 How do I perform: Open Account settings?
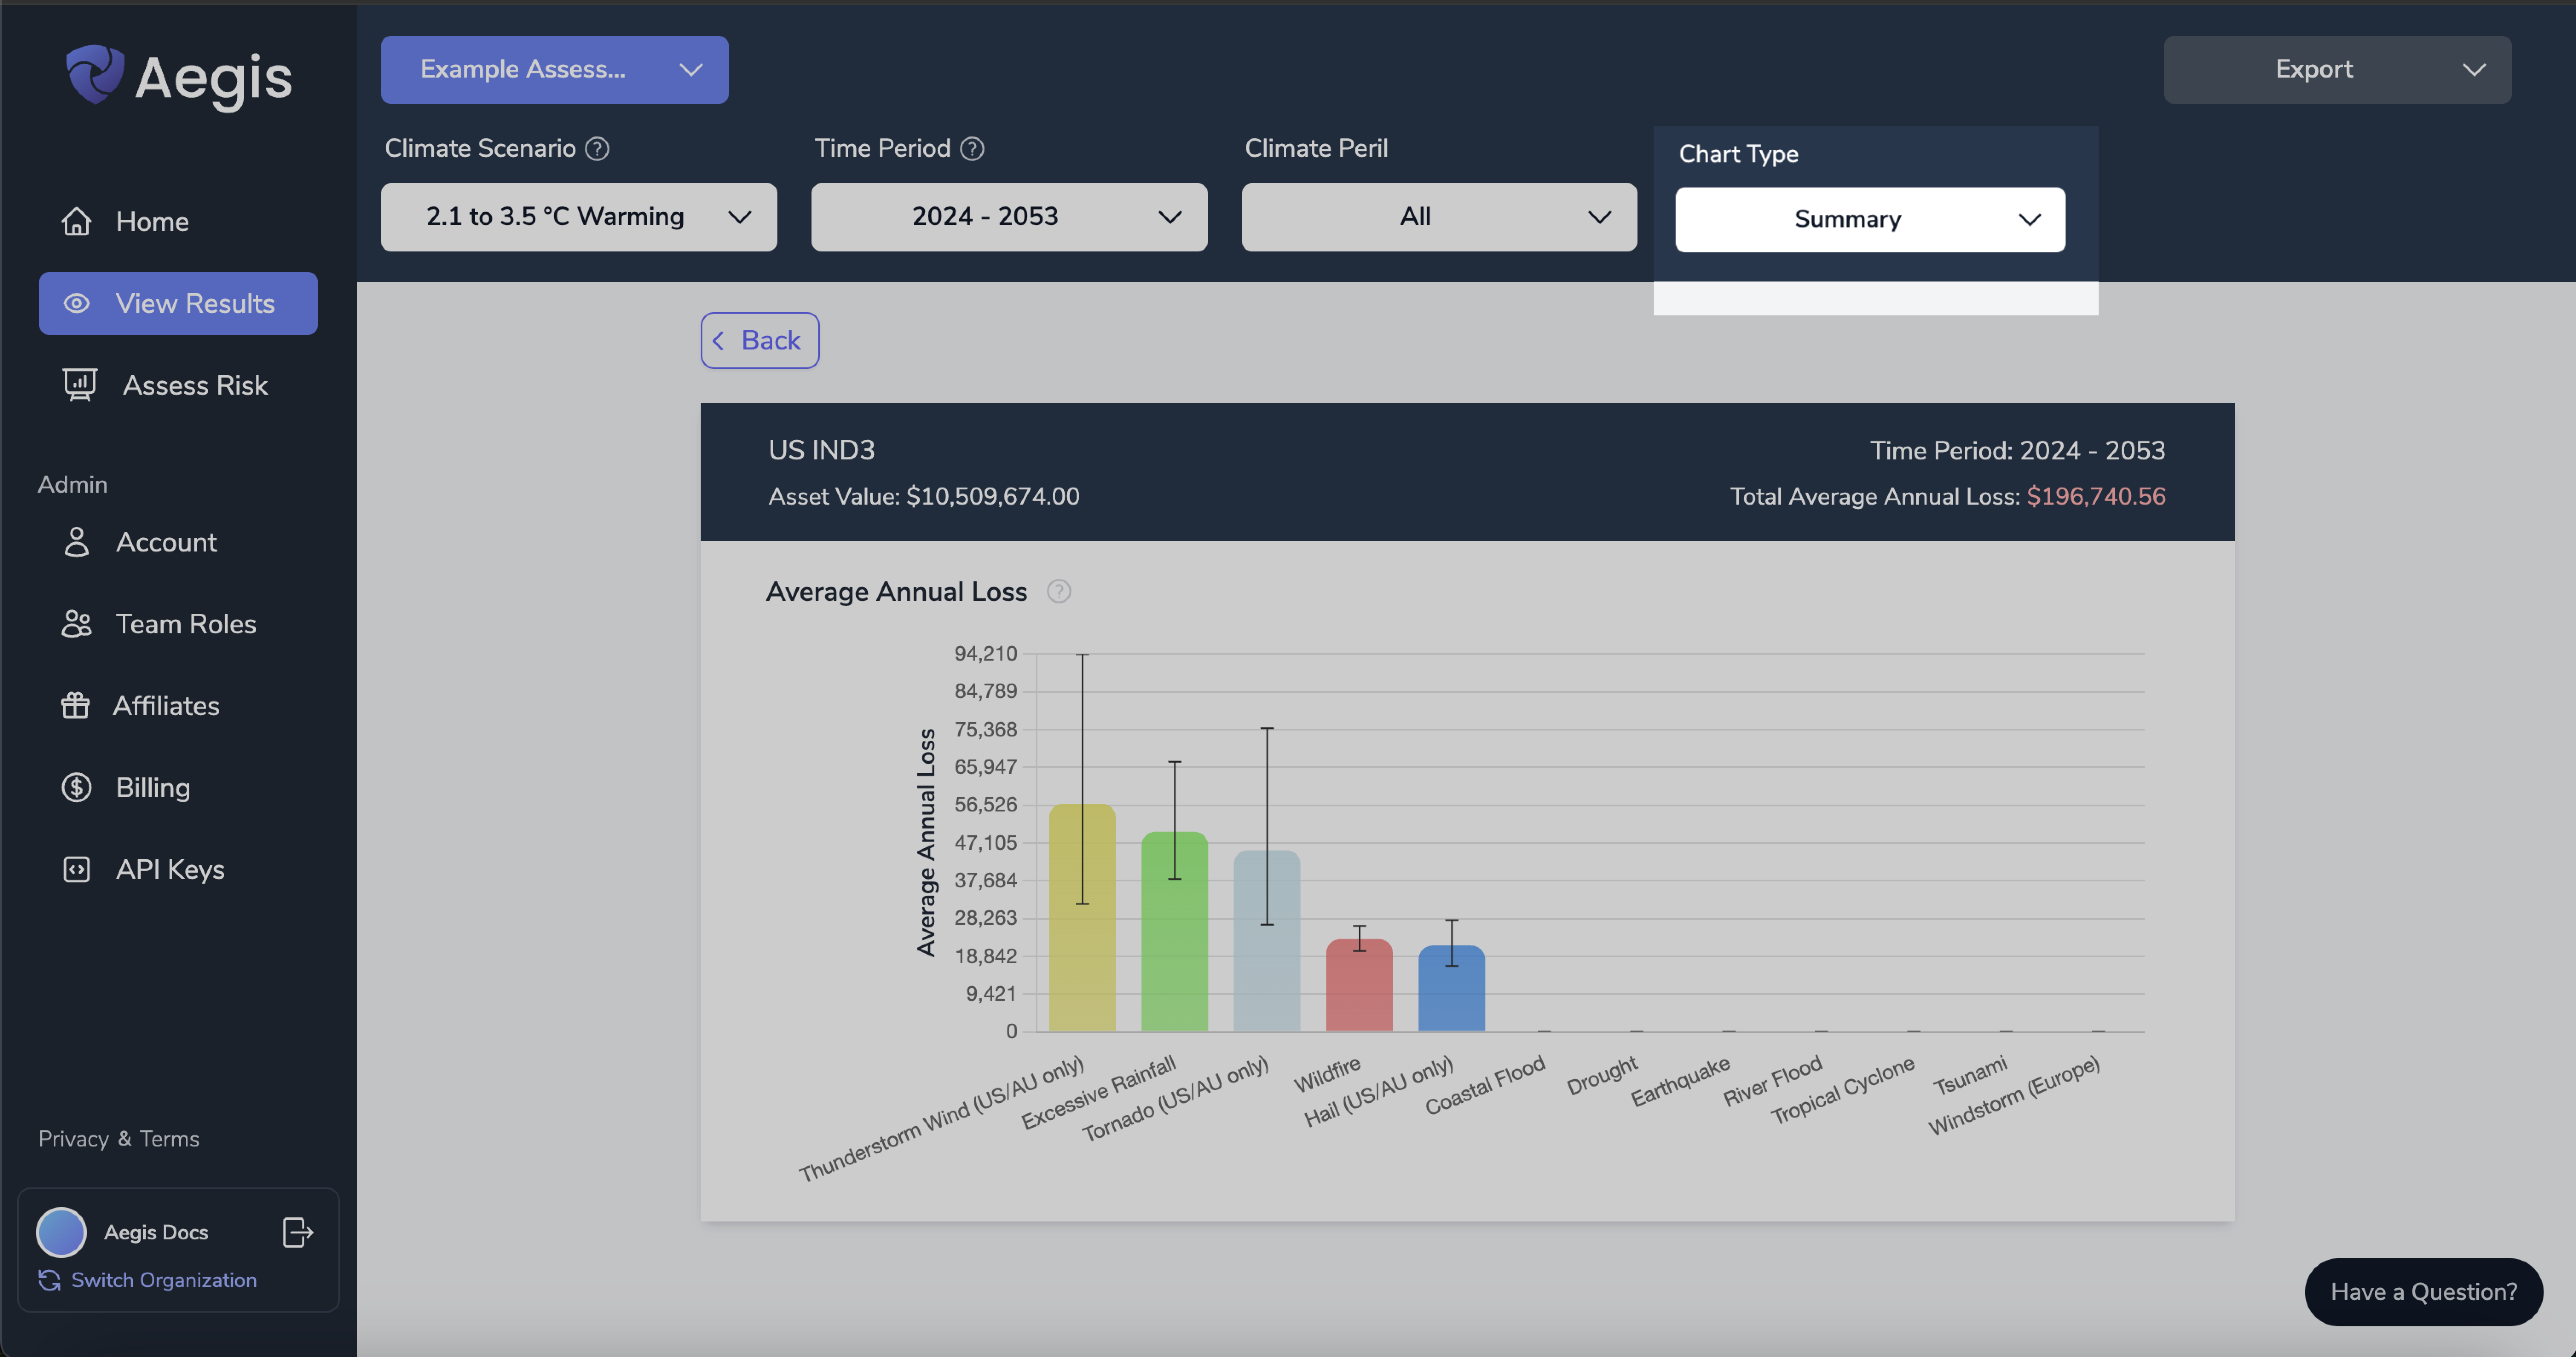tap(178, 542)
